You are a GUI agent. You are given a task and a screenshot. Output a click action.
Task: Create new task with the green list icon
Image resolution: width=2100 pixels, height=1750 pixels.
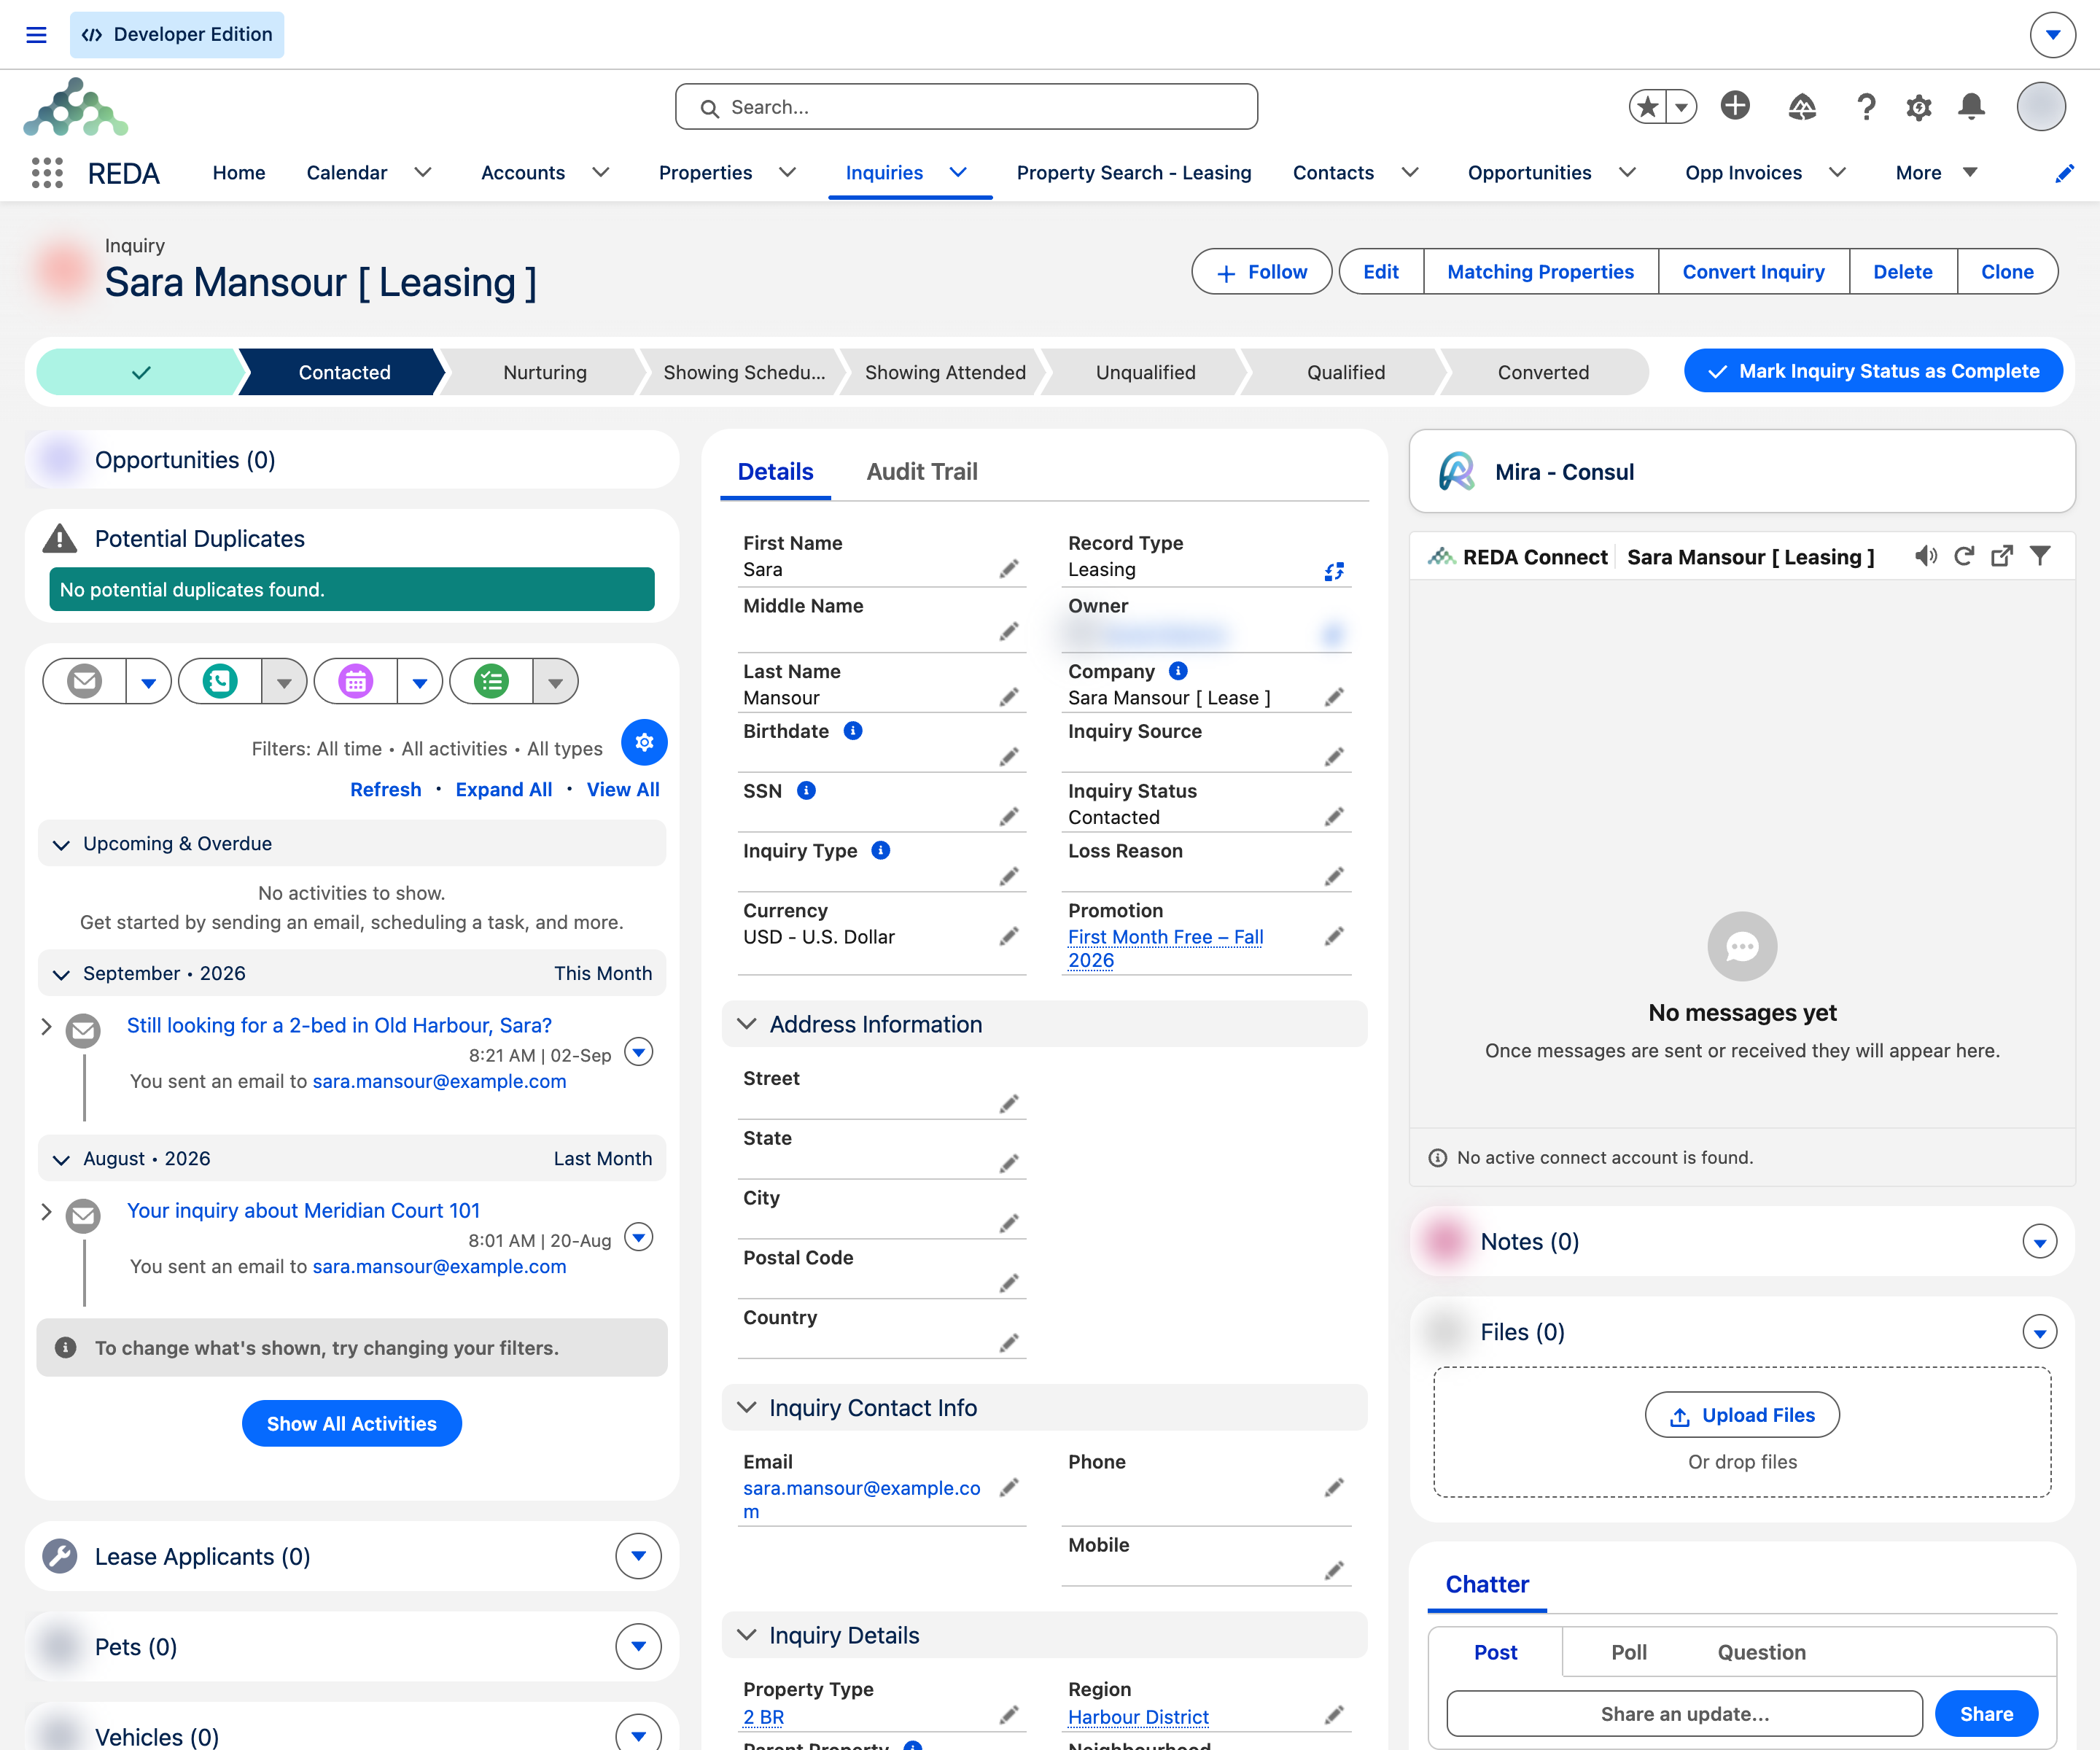[x=491, y=682]
